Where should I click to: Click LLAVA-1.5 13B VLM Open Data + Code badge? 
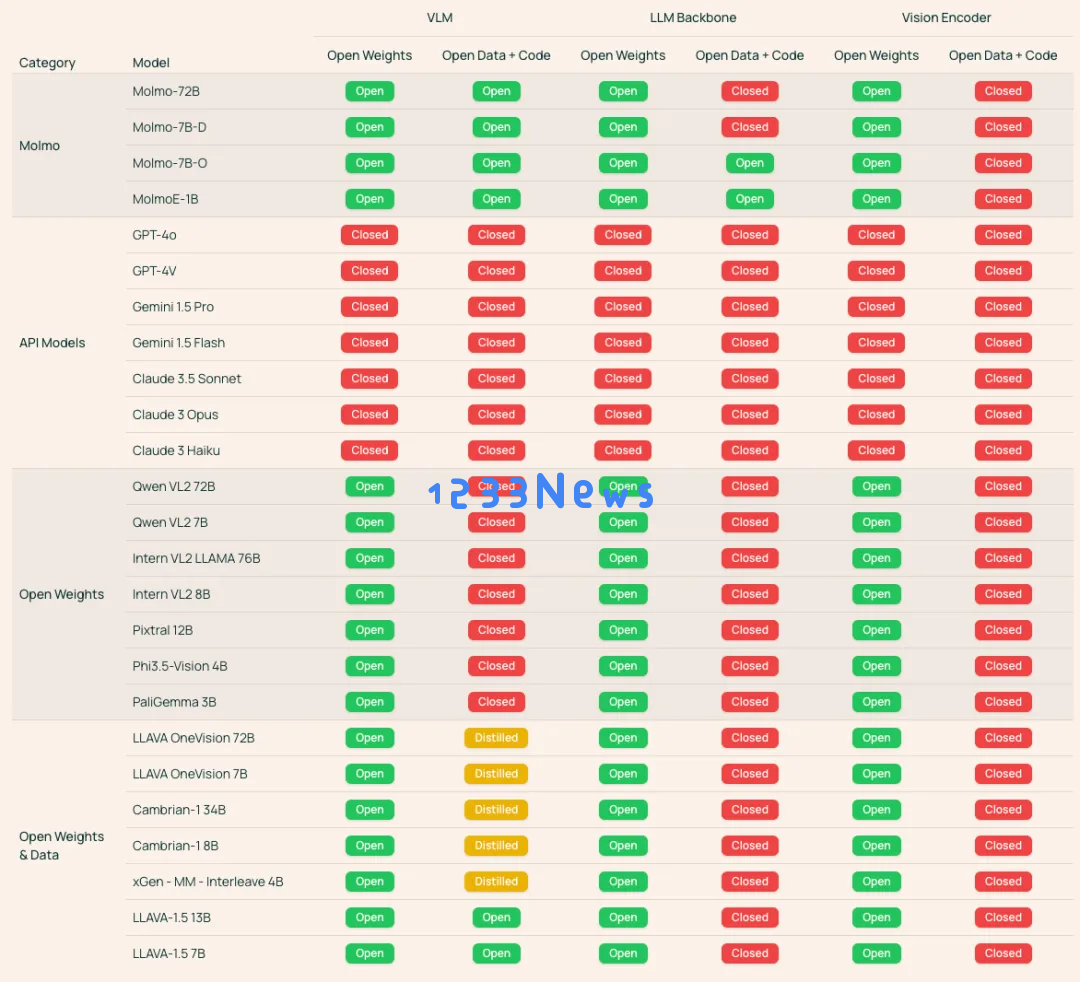(x=496, y=917)
